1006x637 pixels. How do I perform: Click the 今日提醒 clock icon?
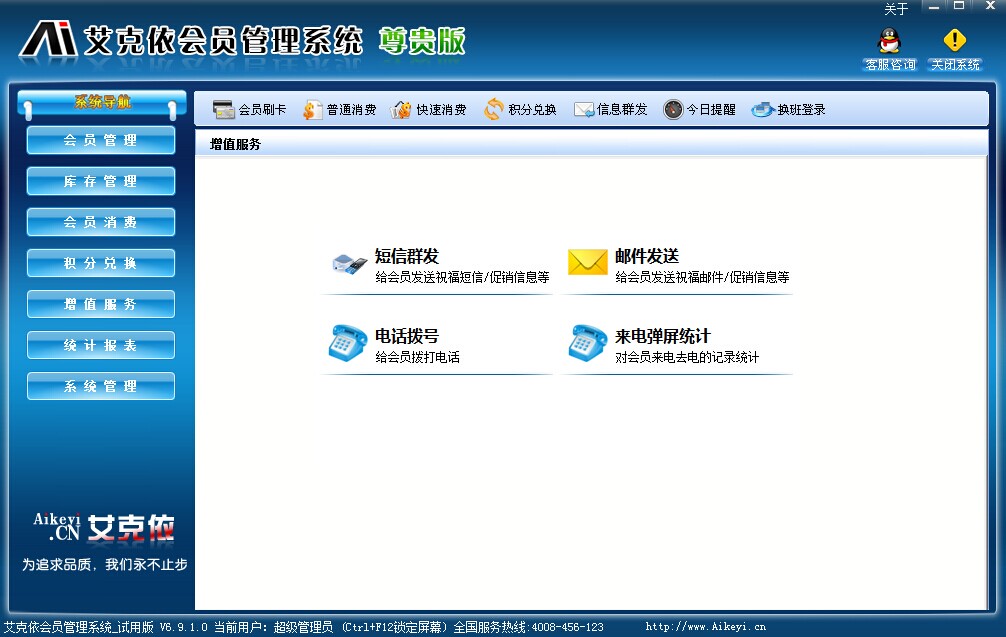pyautogui.click(x=673, y=110)
